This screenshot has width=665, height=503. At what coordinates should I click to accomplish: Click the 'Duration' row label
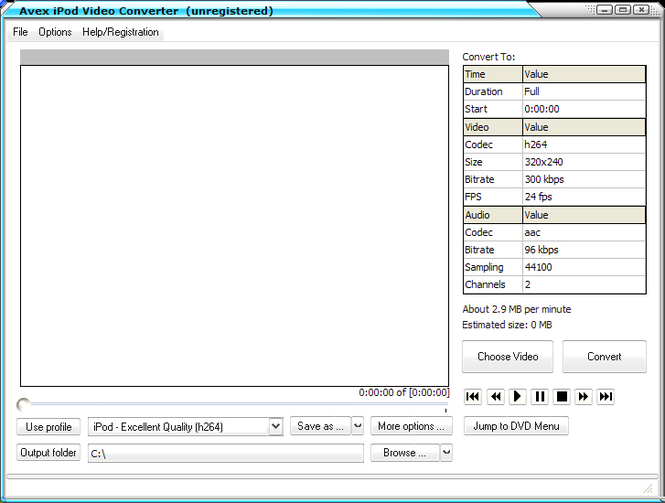pyautogui.click(x=493, y=92)
